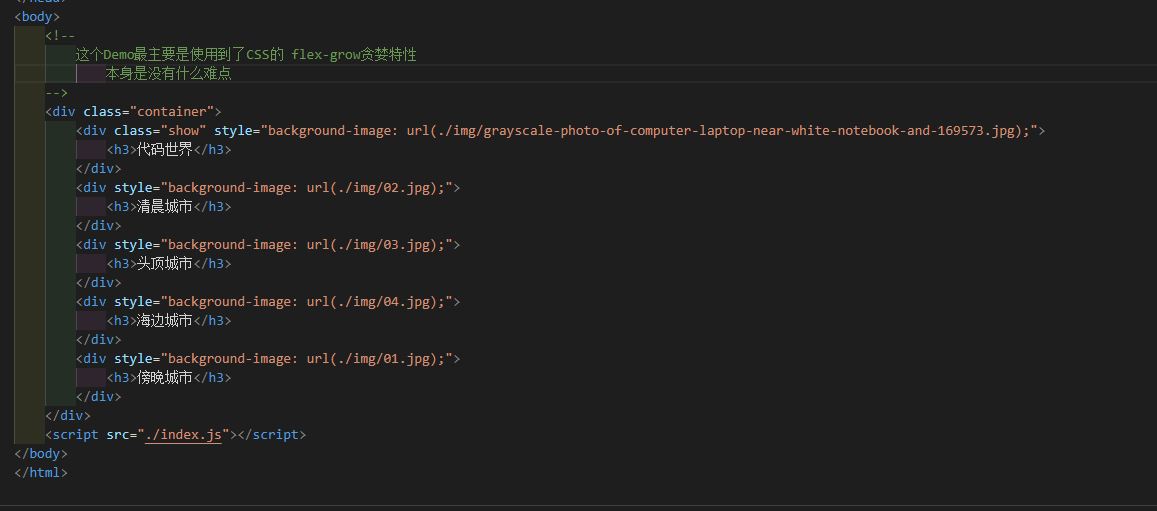1157x511 pixels.
Task: Click the heading text 清晨城市
Action: point(165,206)
